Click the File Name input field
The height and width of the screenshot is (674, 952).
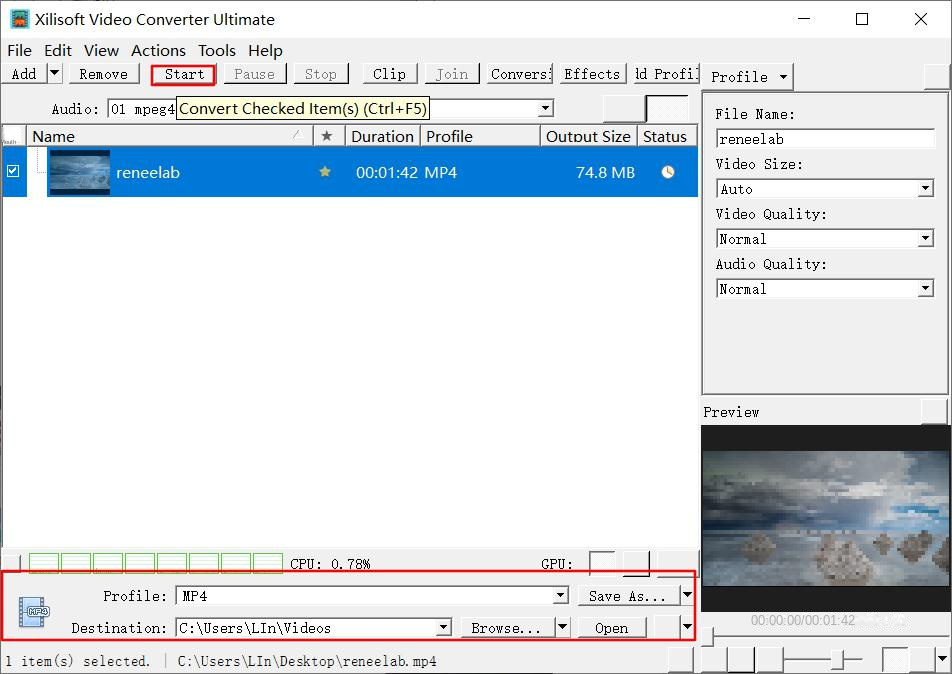coord(825,139)
